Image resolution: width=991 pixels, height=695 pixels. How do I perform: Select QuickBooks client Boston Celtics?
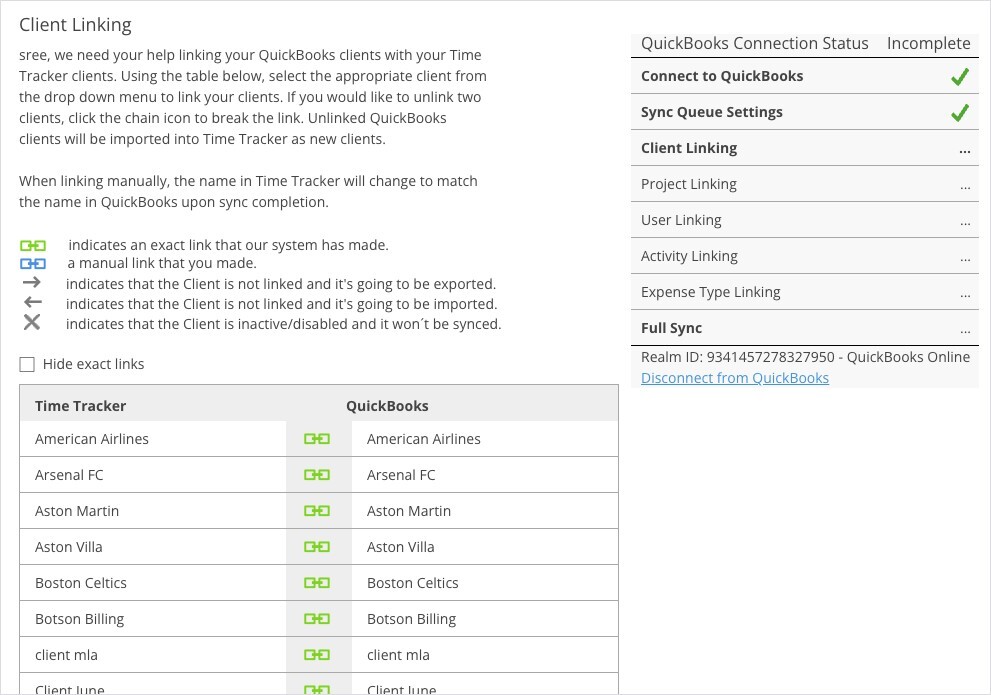coord(413,583)
